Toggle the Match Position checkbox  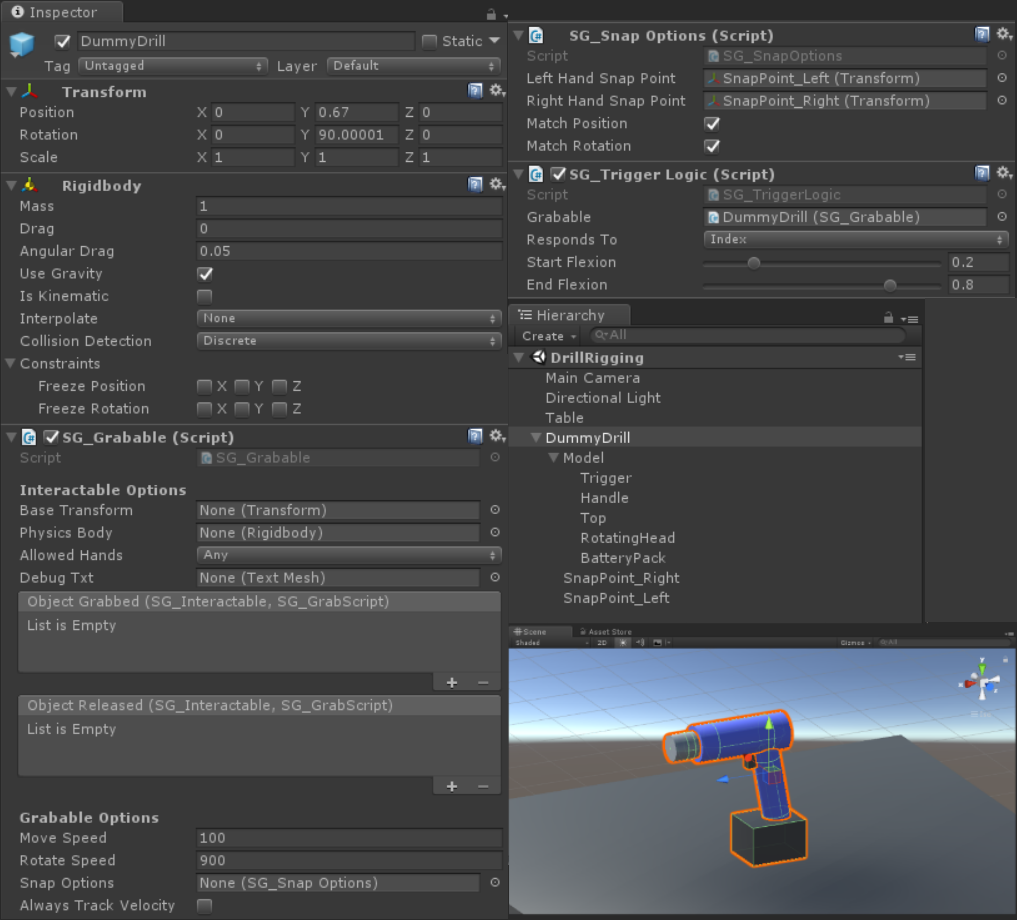point(712,124)
